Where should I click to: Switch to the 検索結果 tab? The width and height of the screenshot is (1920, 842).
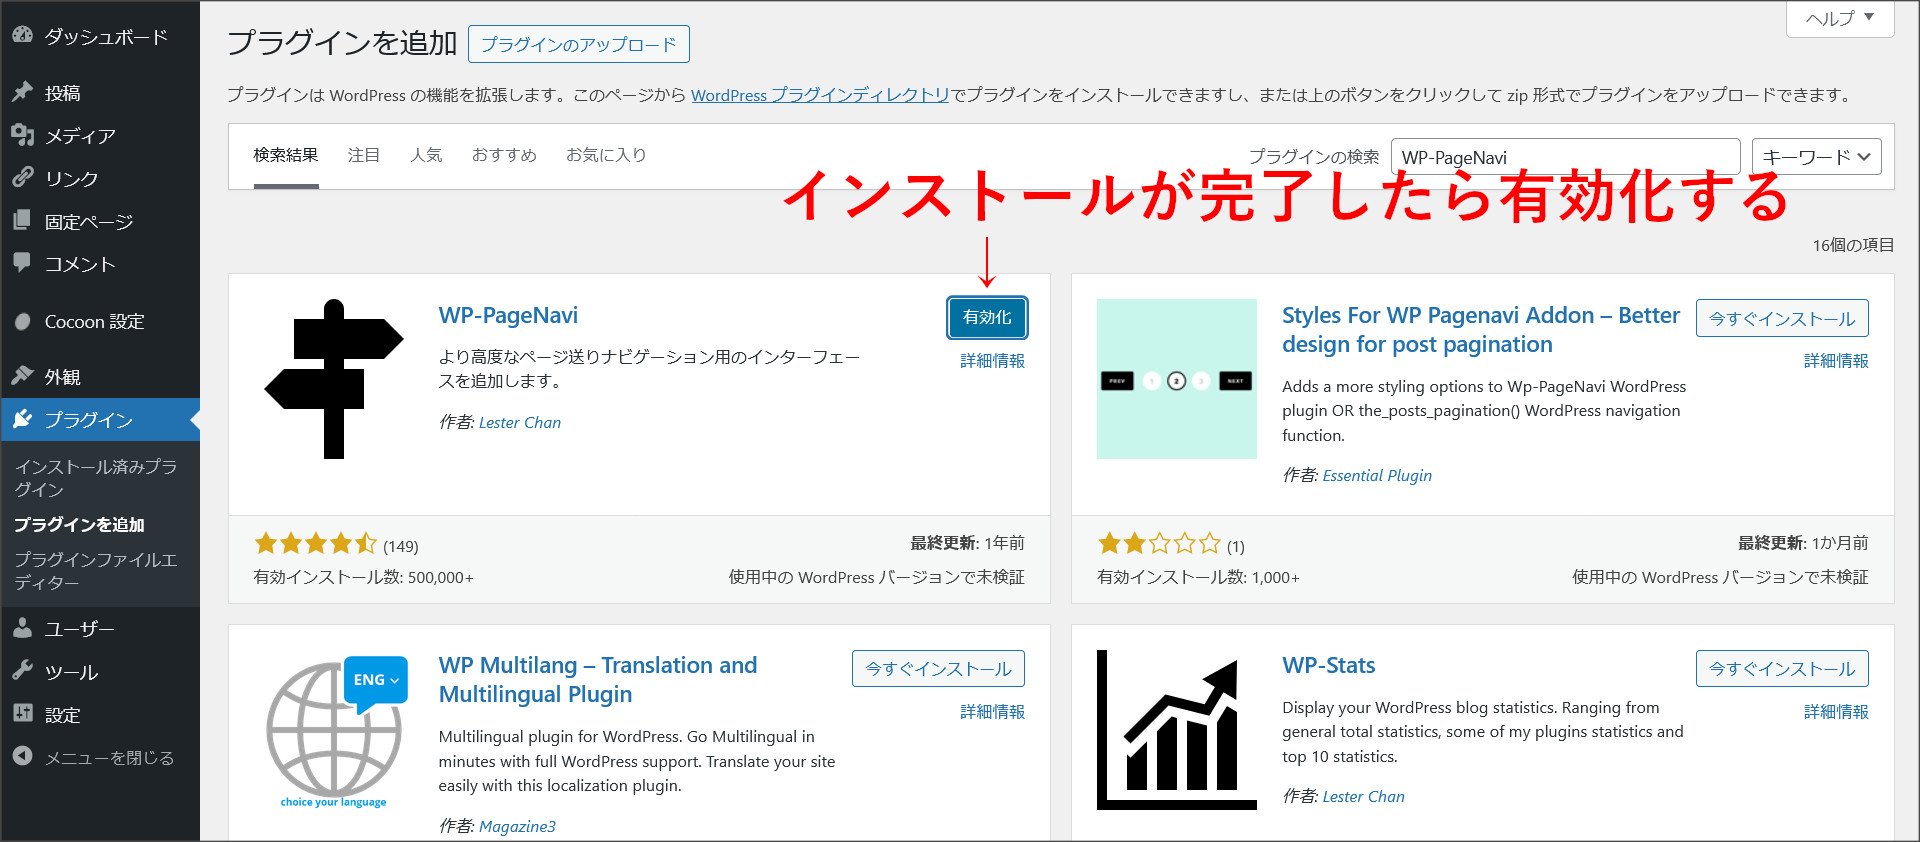coord(286,155)
